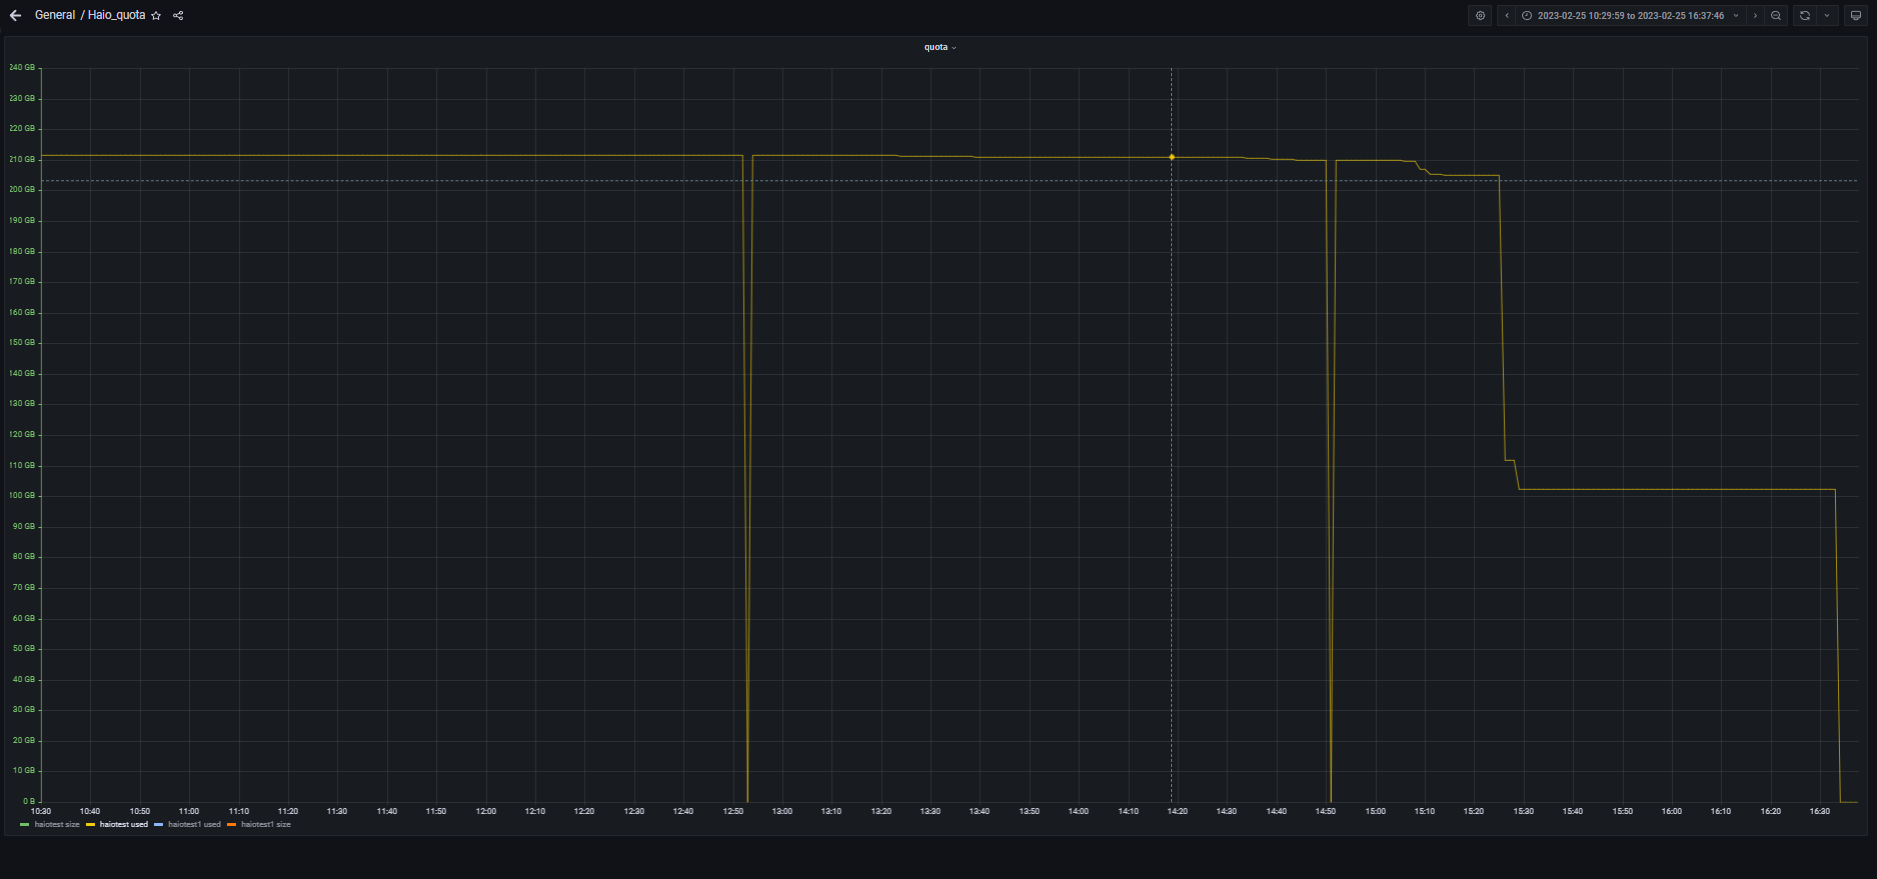The width and height of the screenshot is (1877, 879).
Task: Open dashboard settings gear
Action: 1480,16
